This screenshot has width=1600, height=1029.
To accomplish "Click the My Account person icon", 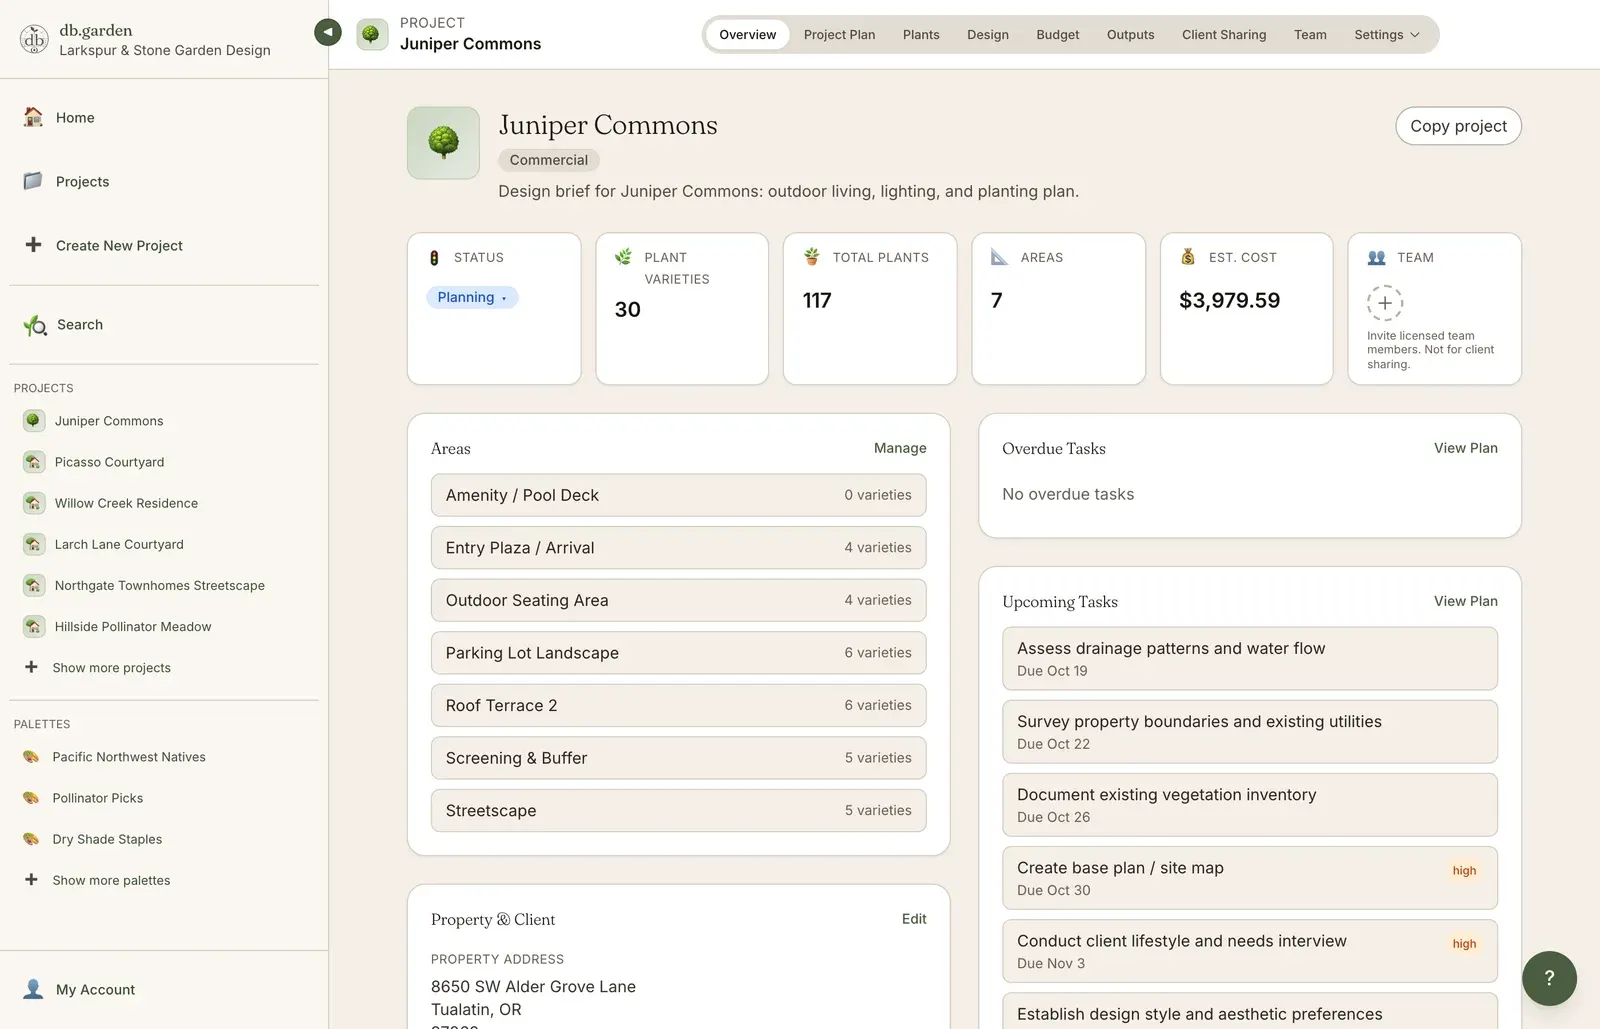I will (x=33, y=989).
